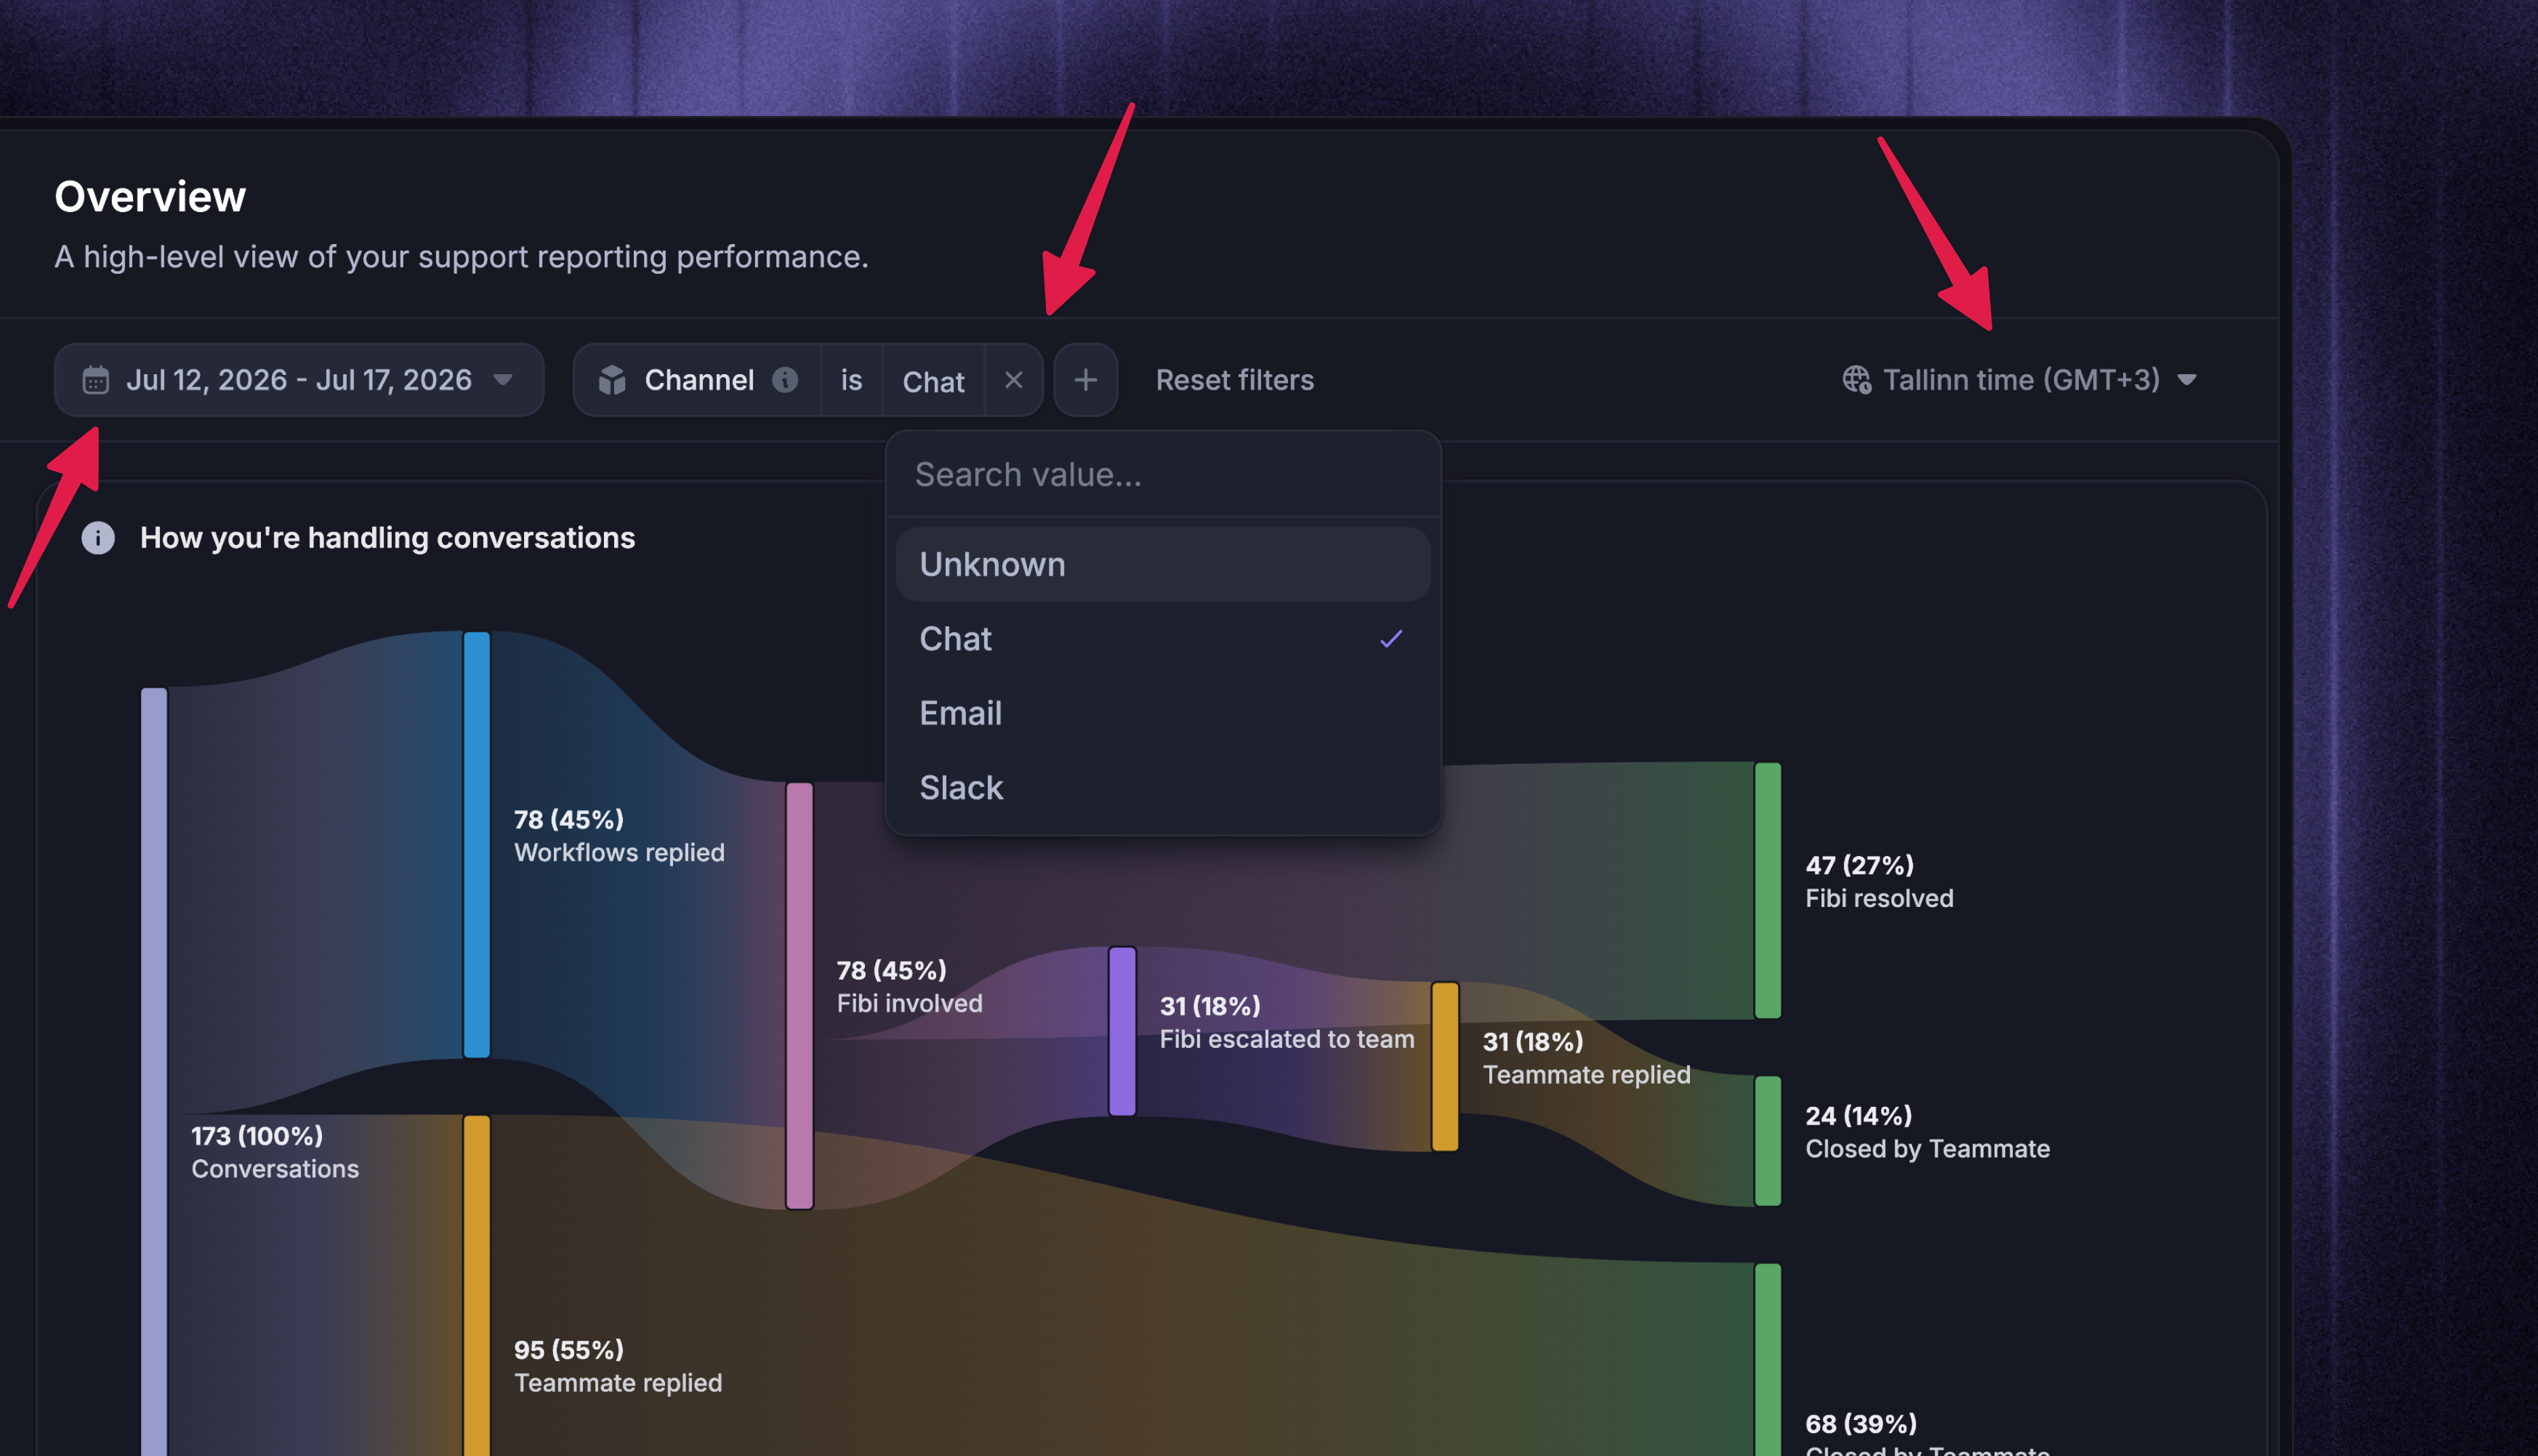Click the blue Workflows replied node bar
The image size is (2538, 1456).
tap(477, 845)
